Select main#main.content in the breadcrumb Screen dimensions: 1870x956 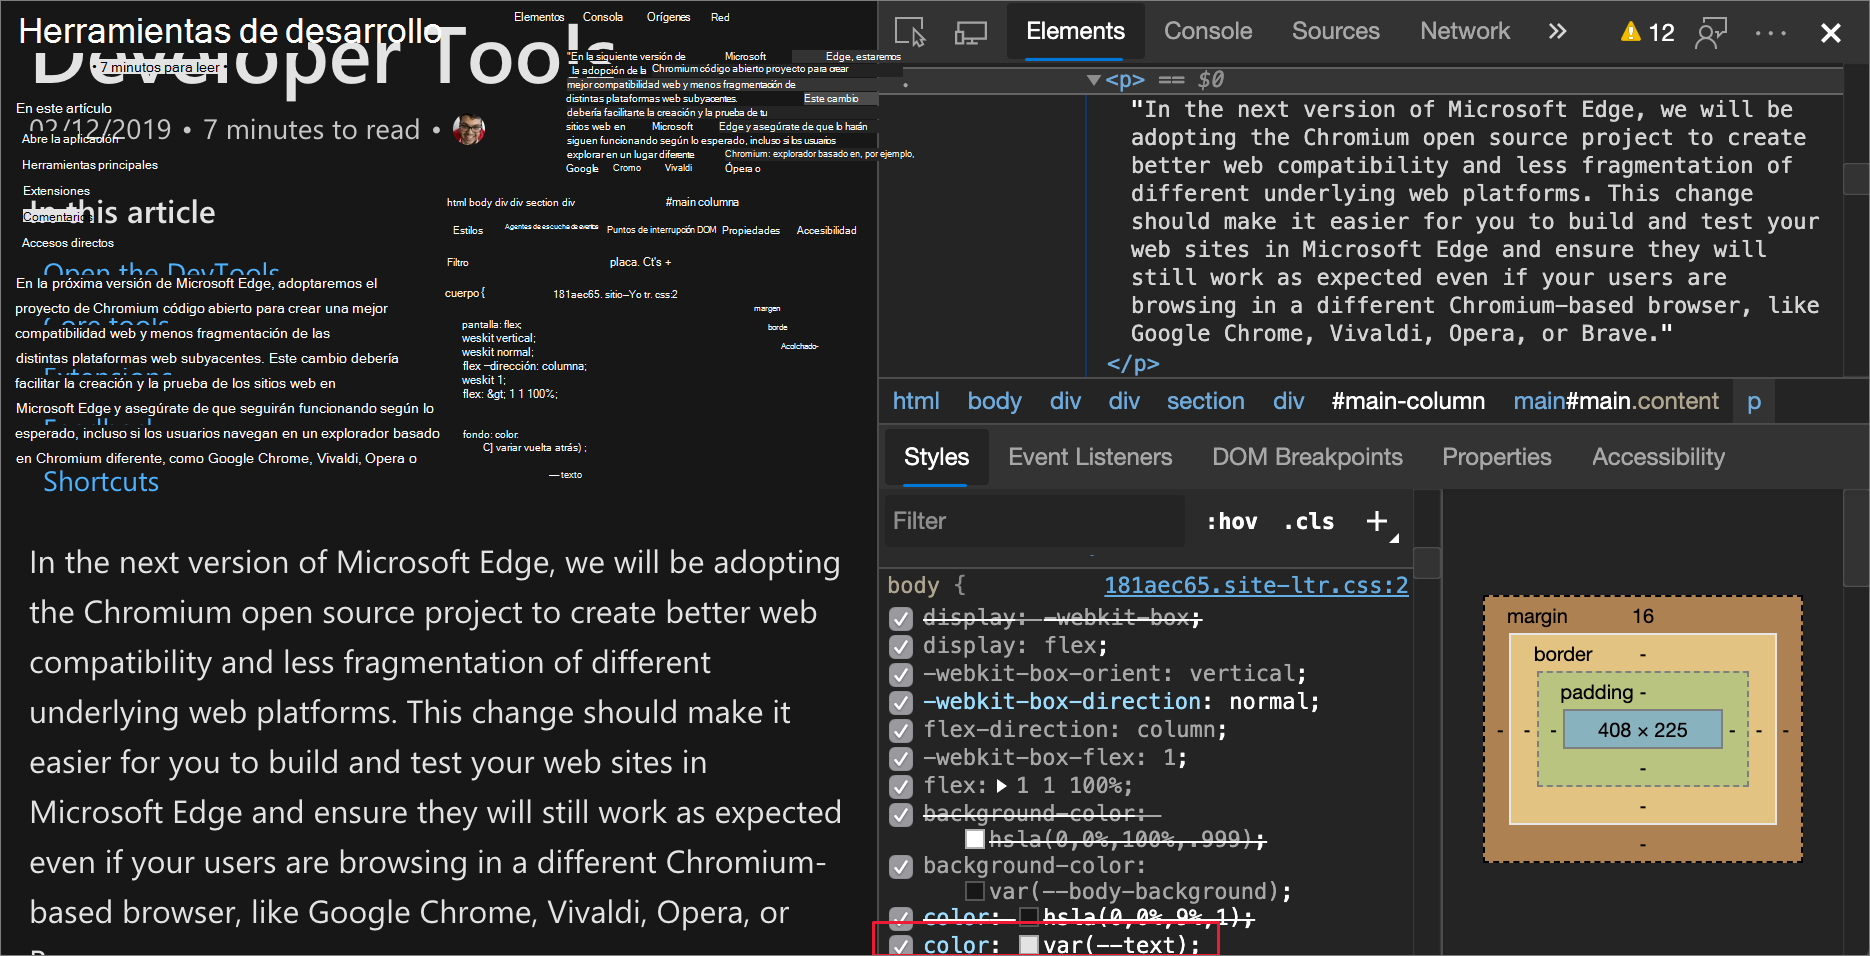tap(1615, 401)
